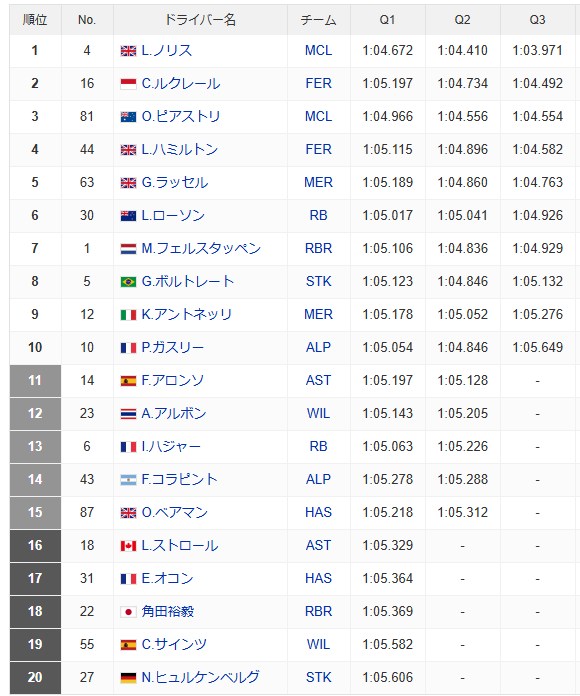580x696 pixels.
Task: Select the STK team link for N.ヒュルケンベルグ
Action: coord(318,677)
